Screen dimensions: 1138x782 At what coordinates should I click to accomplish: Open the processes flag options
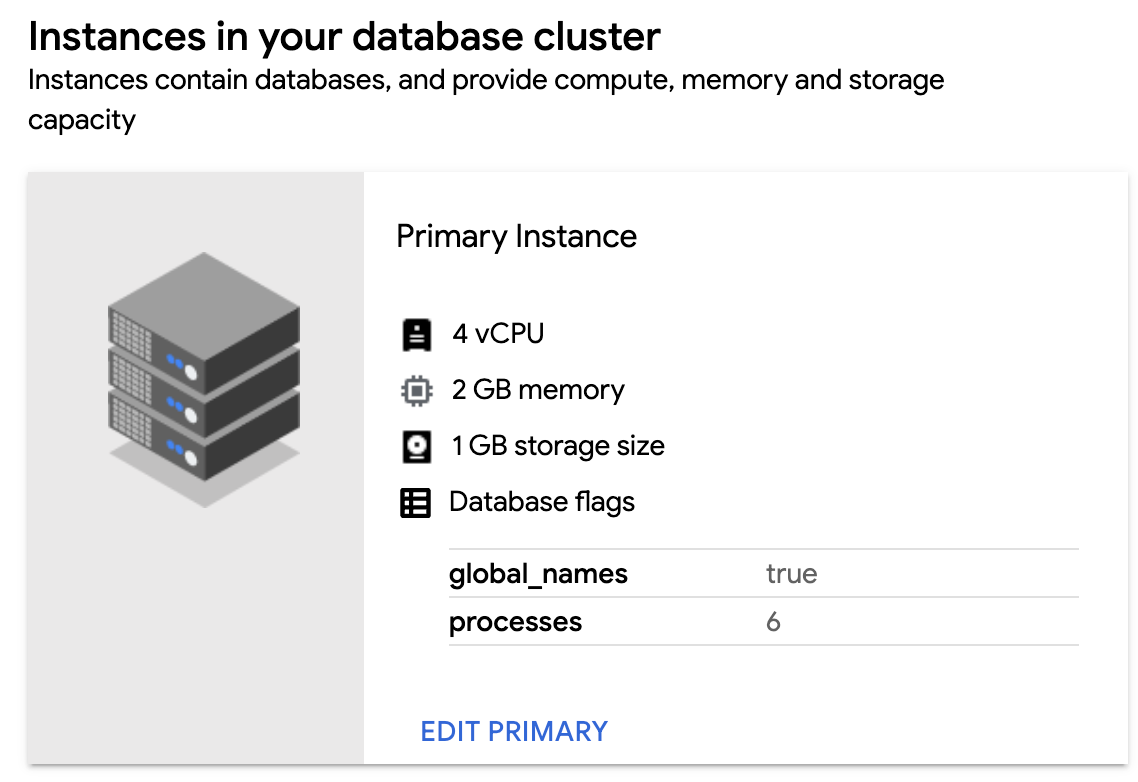coord(515,621)
